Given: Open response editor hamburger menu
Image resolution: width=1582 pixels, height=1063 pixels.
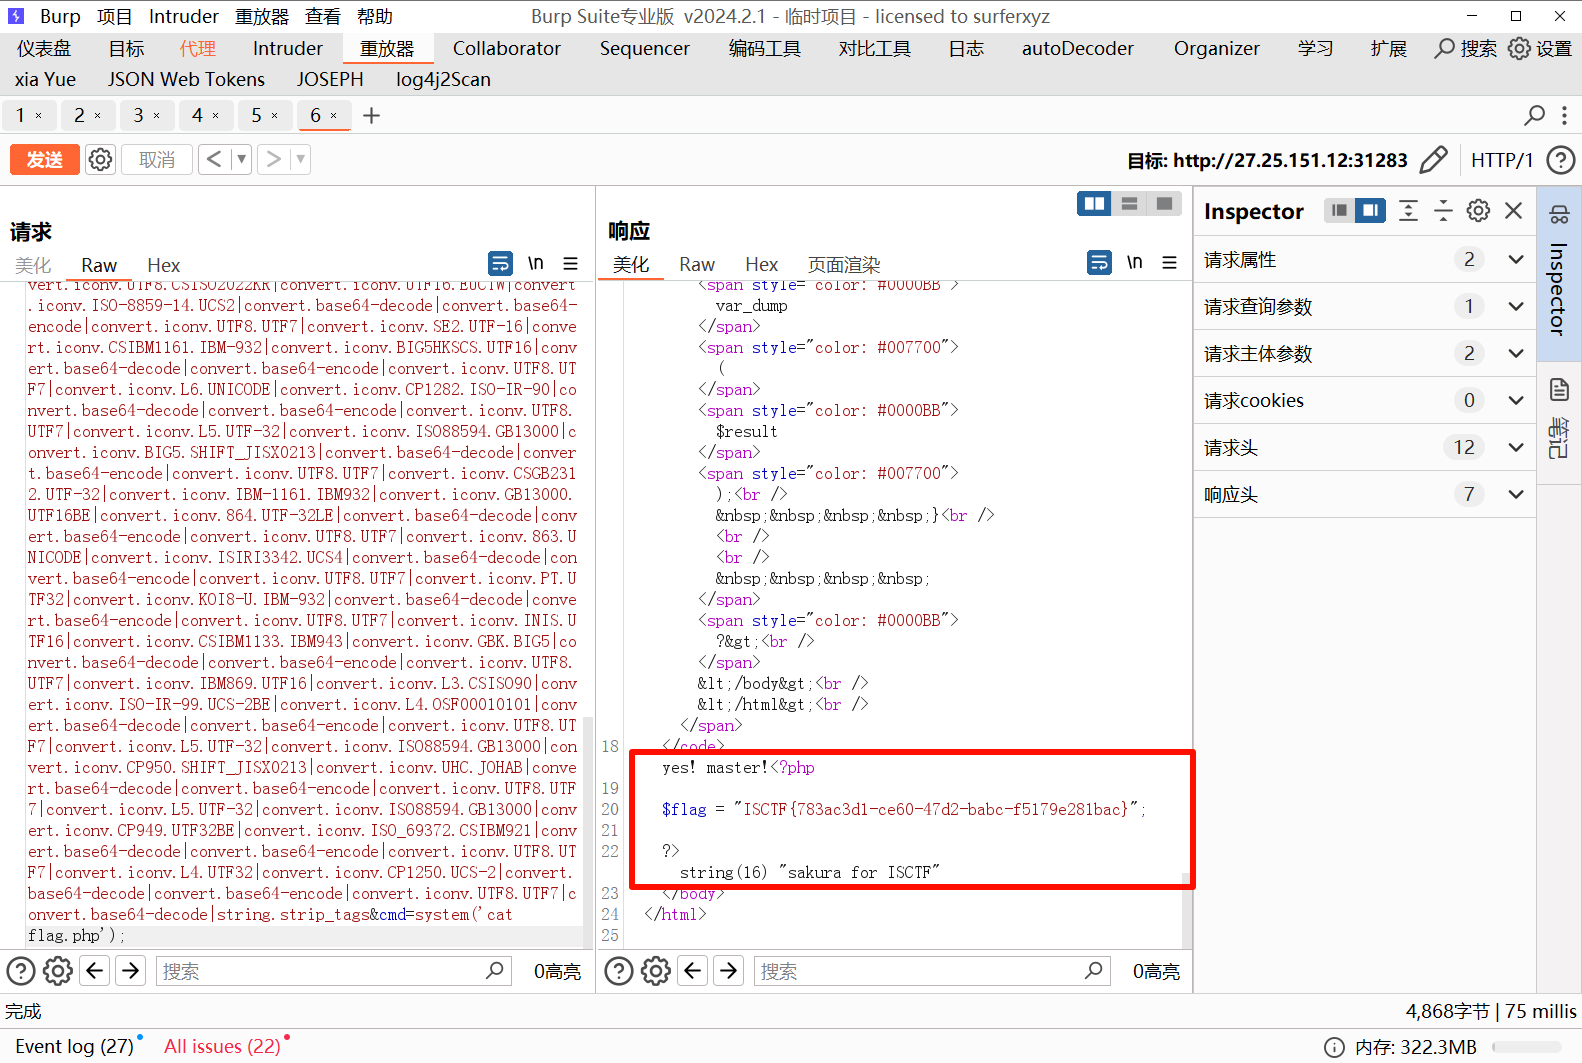Looking at the screenshot, I should pyautogui.click(x=1170, y=262).
